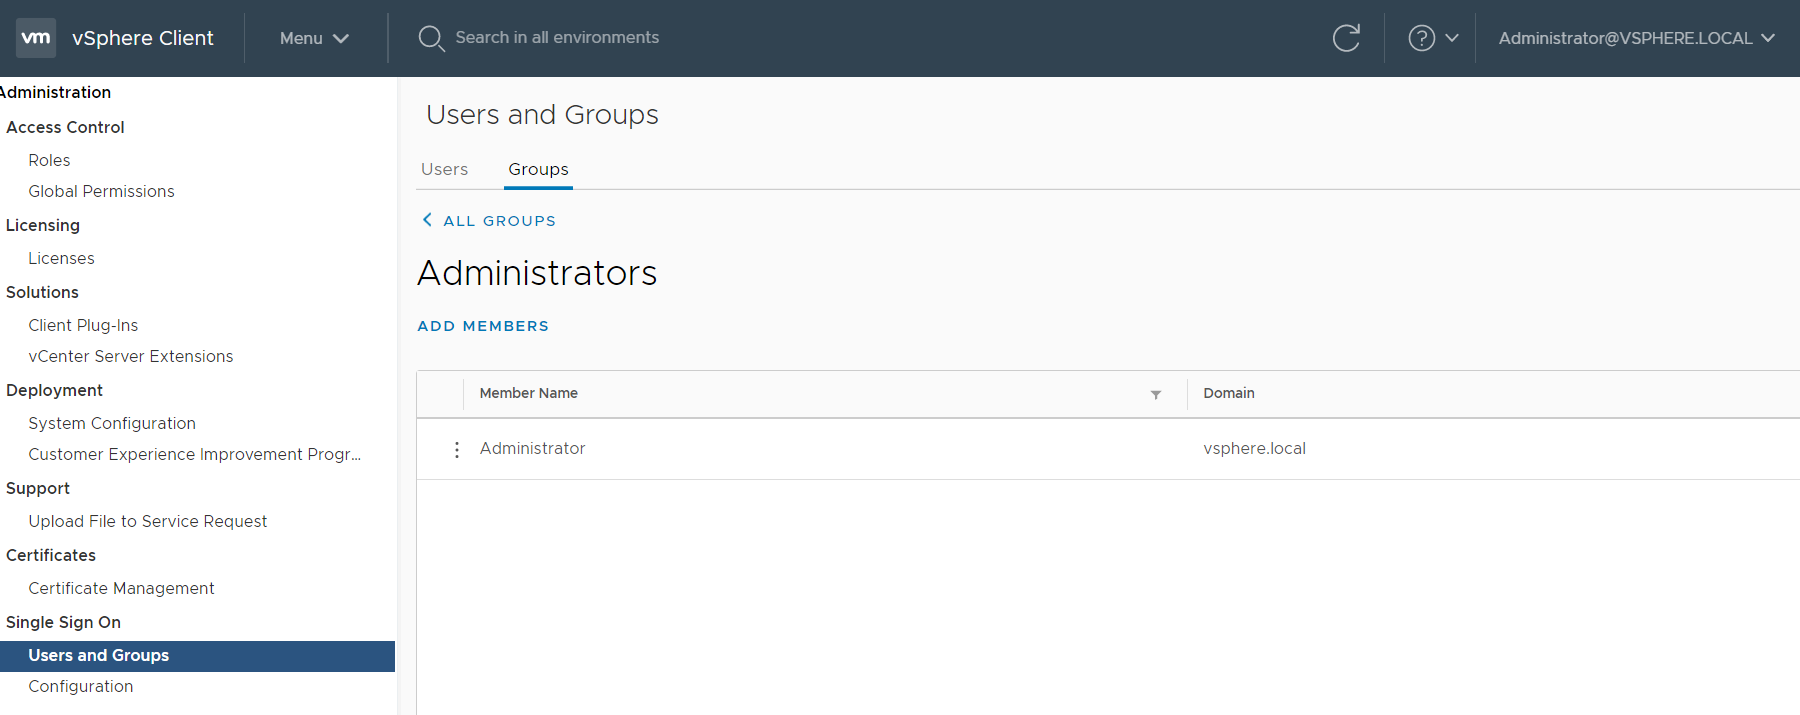
Task: Click the search magnifier icon
Action: coord(431,38)
